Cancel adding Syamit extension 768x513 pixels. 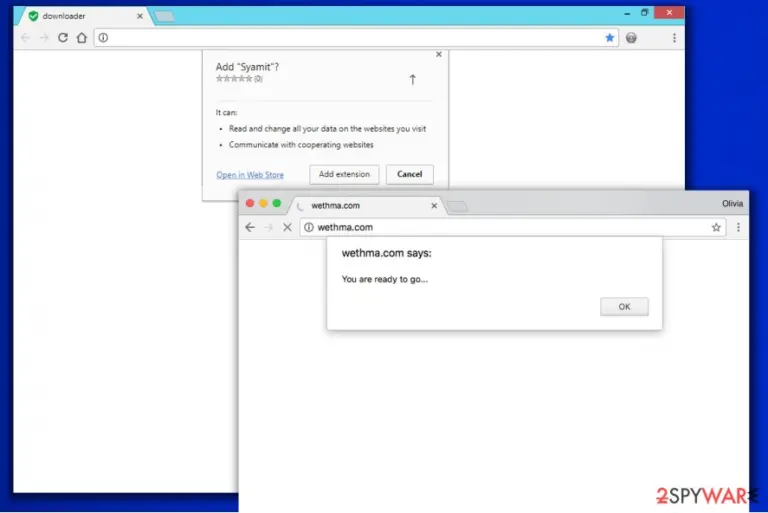point(409,174)
